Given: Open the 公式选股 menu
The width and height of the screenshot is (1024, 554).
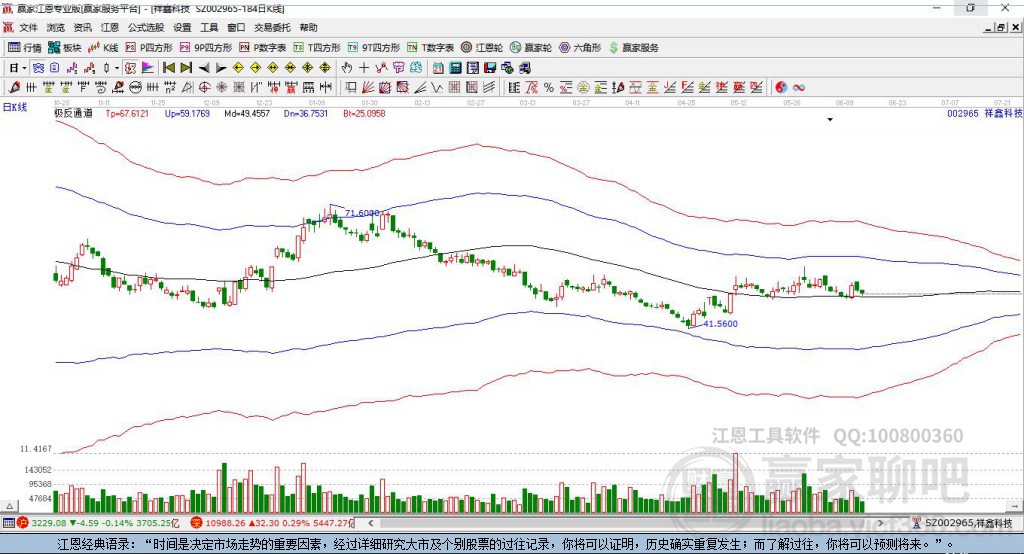Looking at the screenshot, I should (x=146, y=27).
